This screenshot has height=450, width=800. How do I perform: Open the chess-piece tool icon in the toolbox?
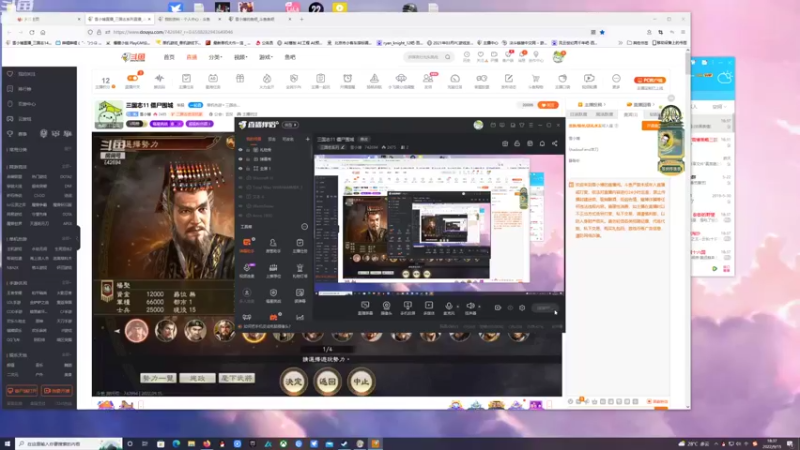pos(299,270)
